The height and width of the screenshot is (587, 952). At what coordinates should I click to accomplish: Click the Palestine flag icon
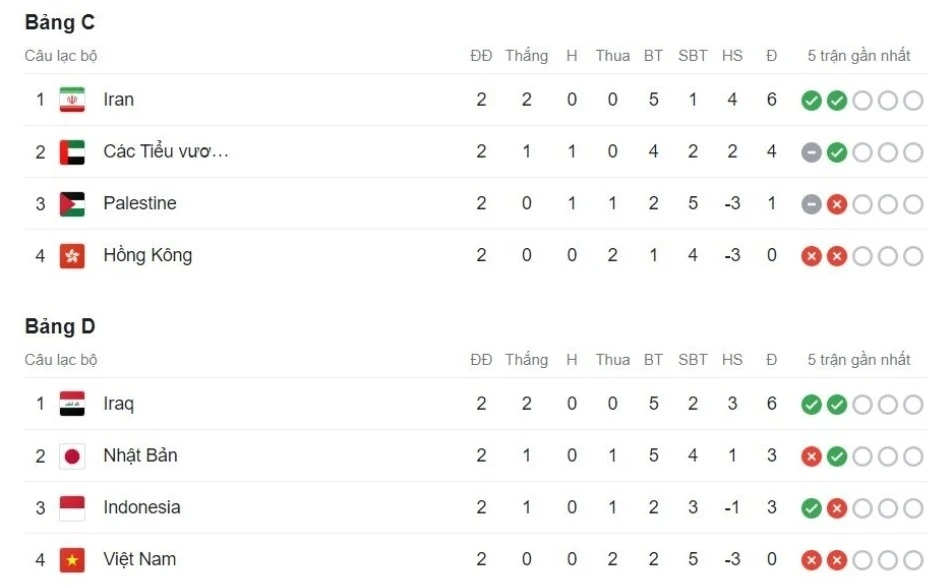[72, 204]
